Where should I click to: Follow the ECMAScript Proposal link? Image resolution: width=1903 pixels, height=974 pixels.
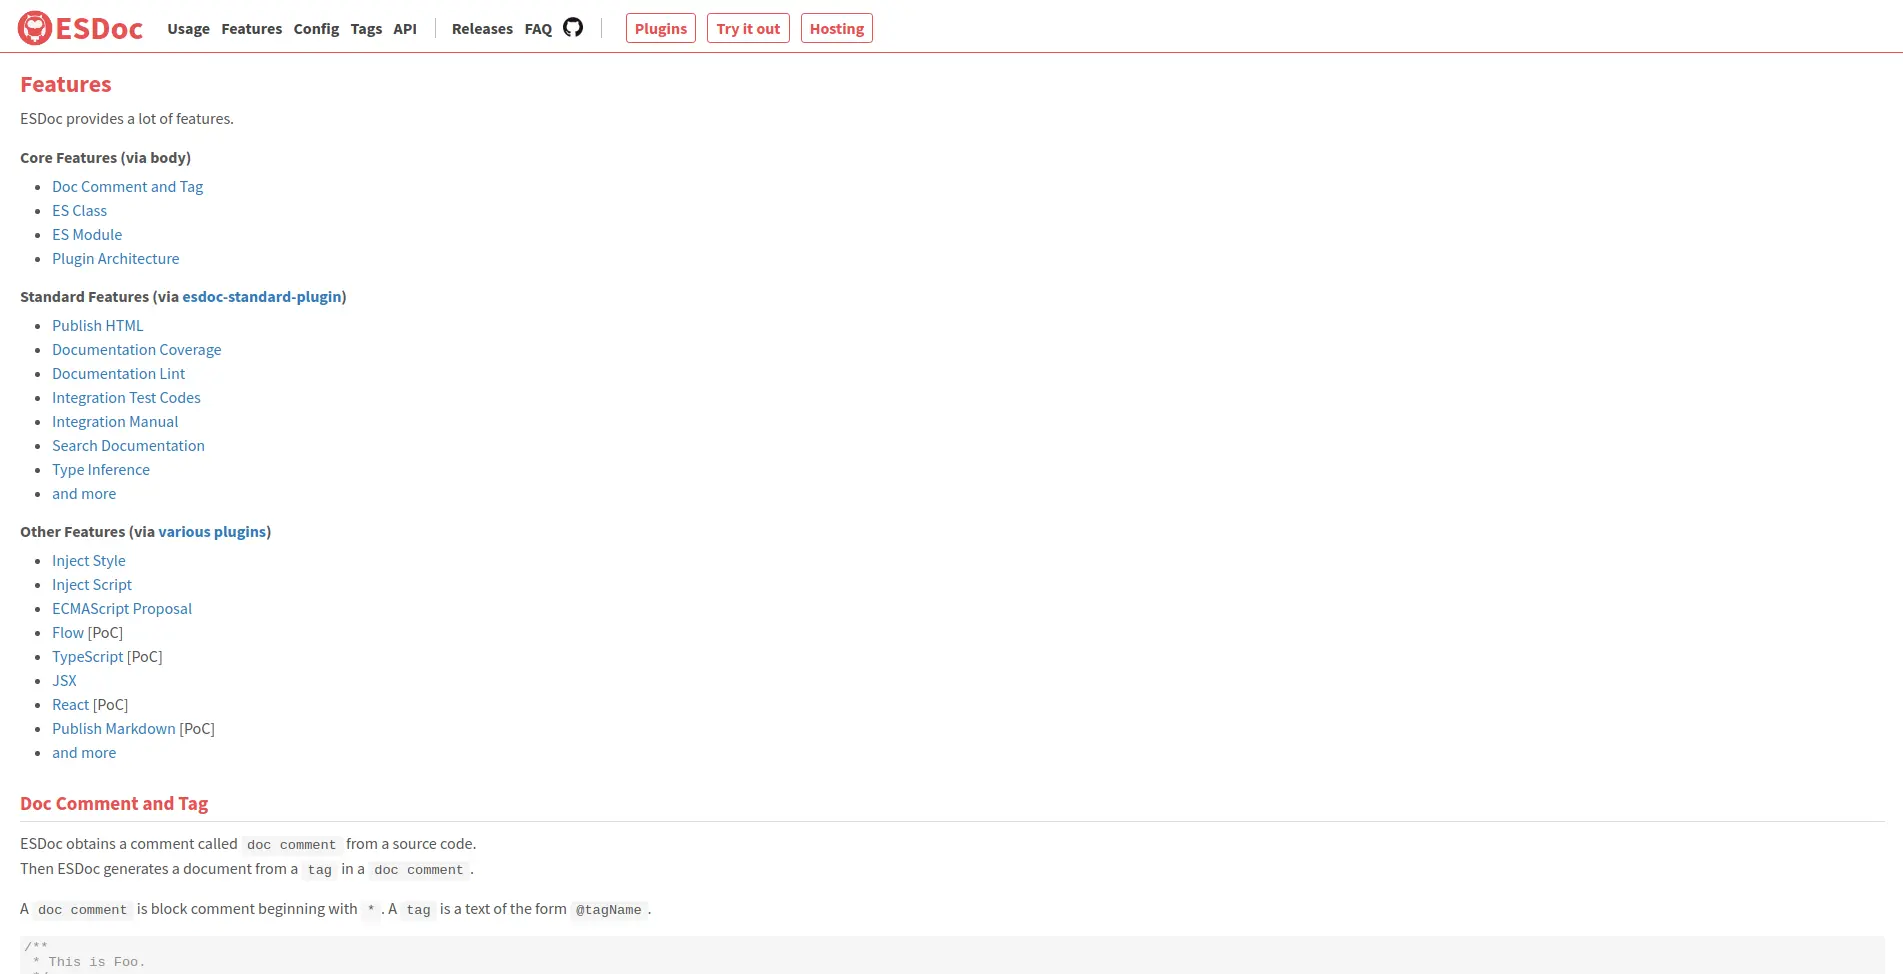(122, 609)
